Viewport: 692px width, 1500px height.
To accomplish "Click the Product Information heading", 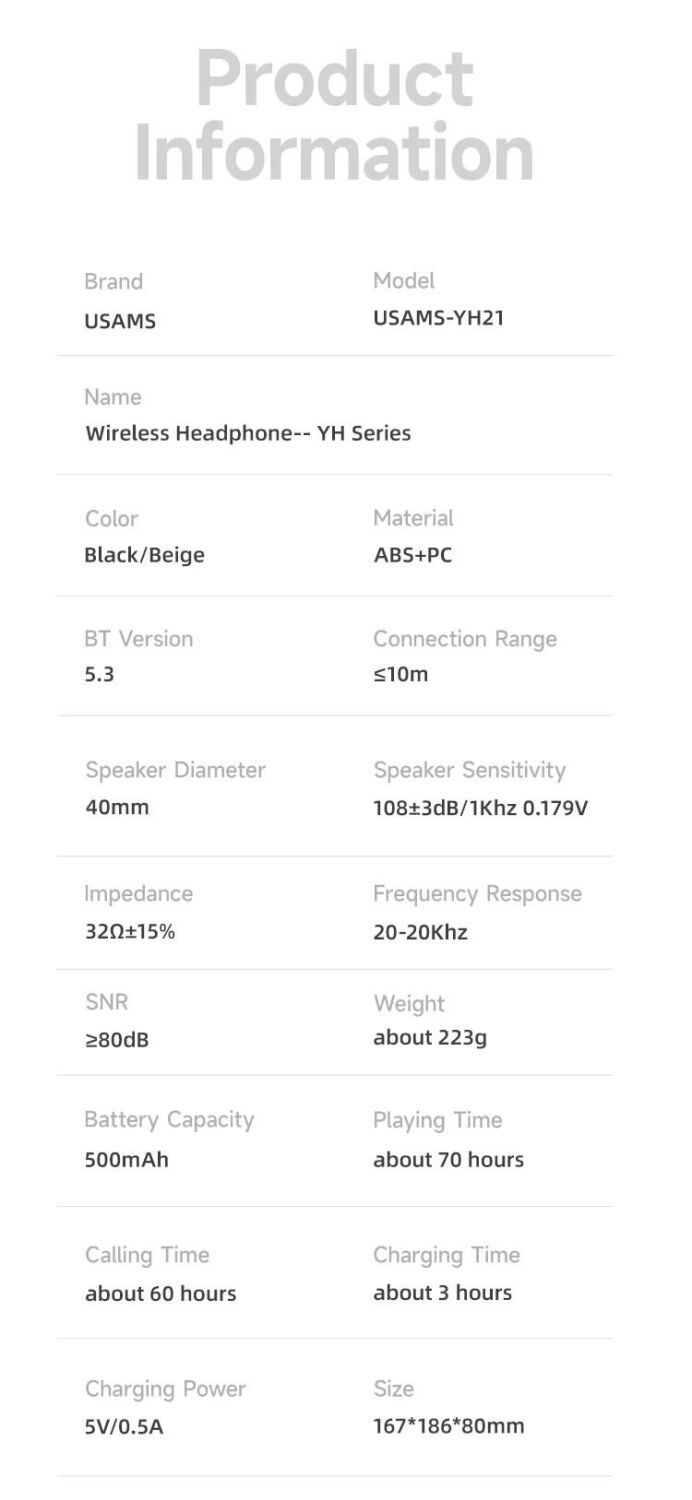I will click(x=334, y=115).
